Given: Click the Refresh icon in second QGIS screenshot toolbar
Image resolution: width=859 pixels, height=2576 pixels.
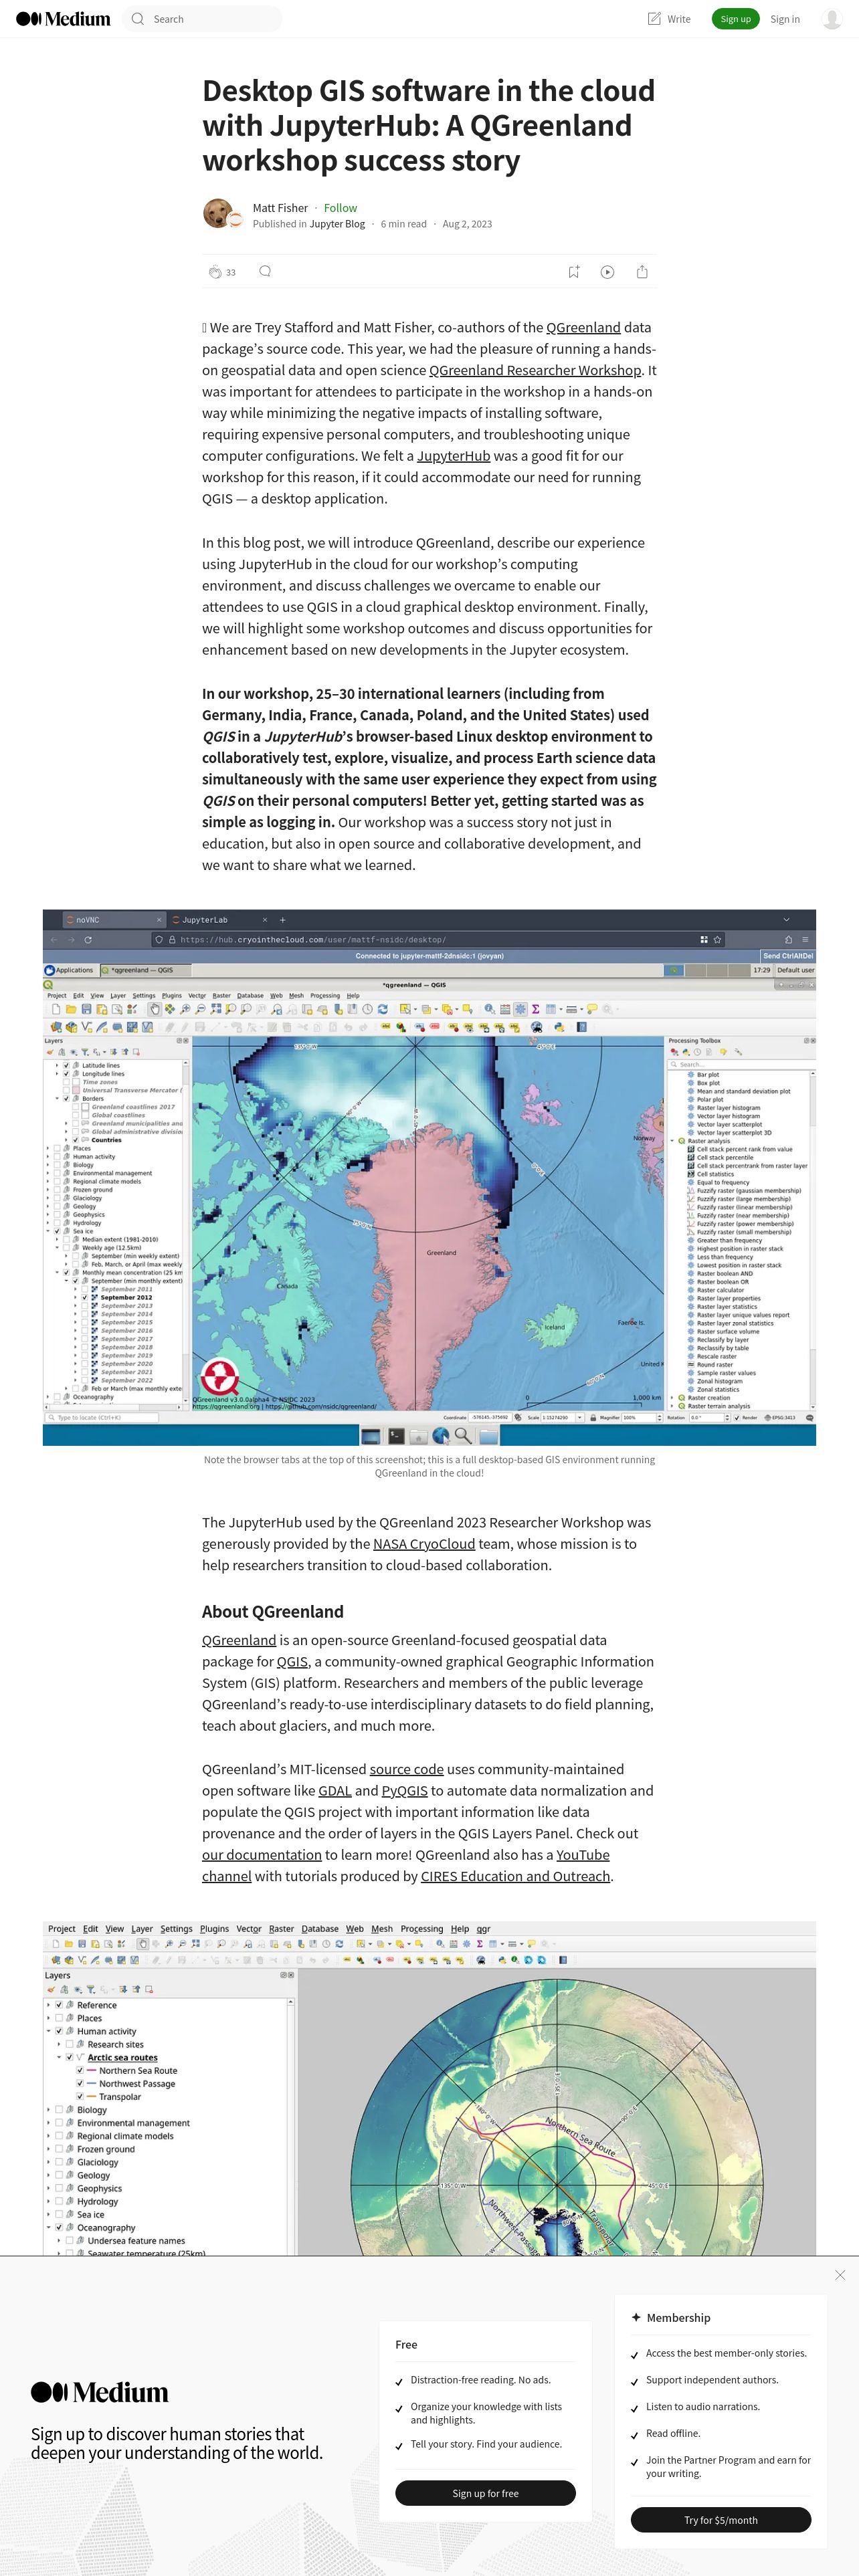Looking at the screenshot, I should (x=339, y=1944).
